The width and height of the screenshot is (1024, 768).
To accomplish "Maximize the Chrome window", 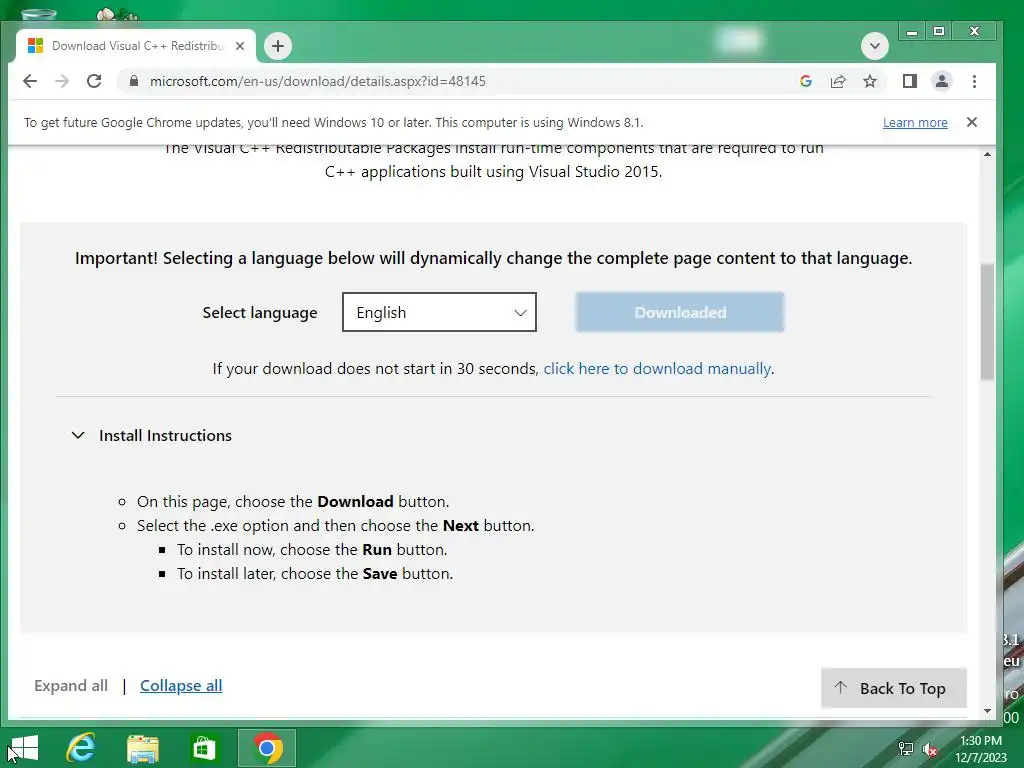I will click(939, 31).
